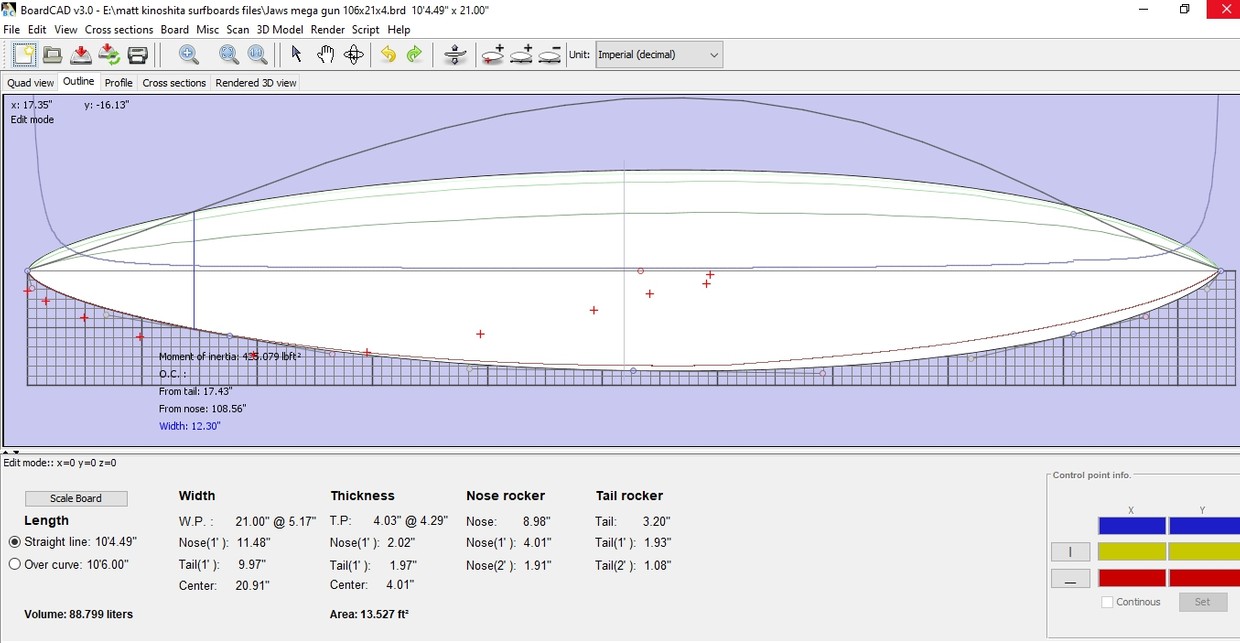Click the Set button in Control point info
The image size is (1240, 643).
click(1203, 602)
